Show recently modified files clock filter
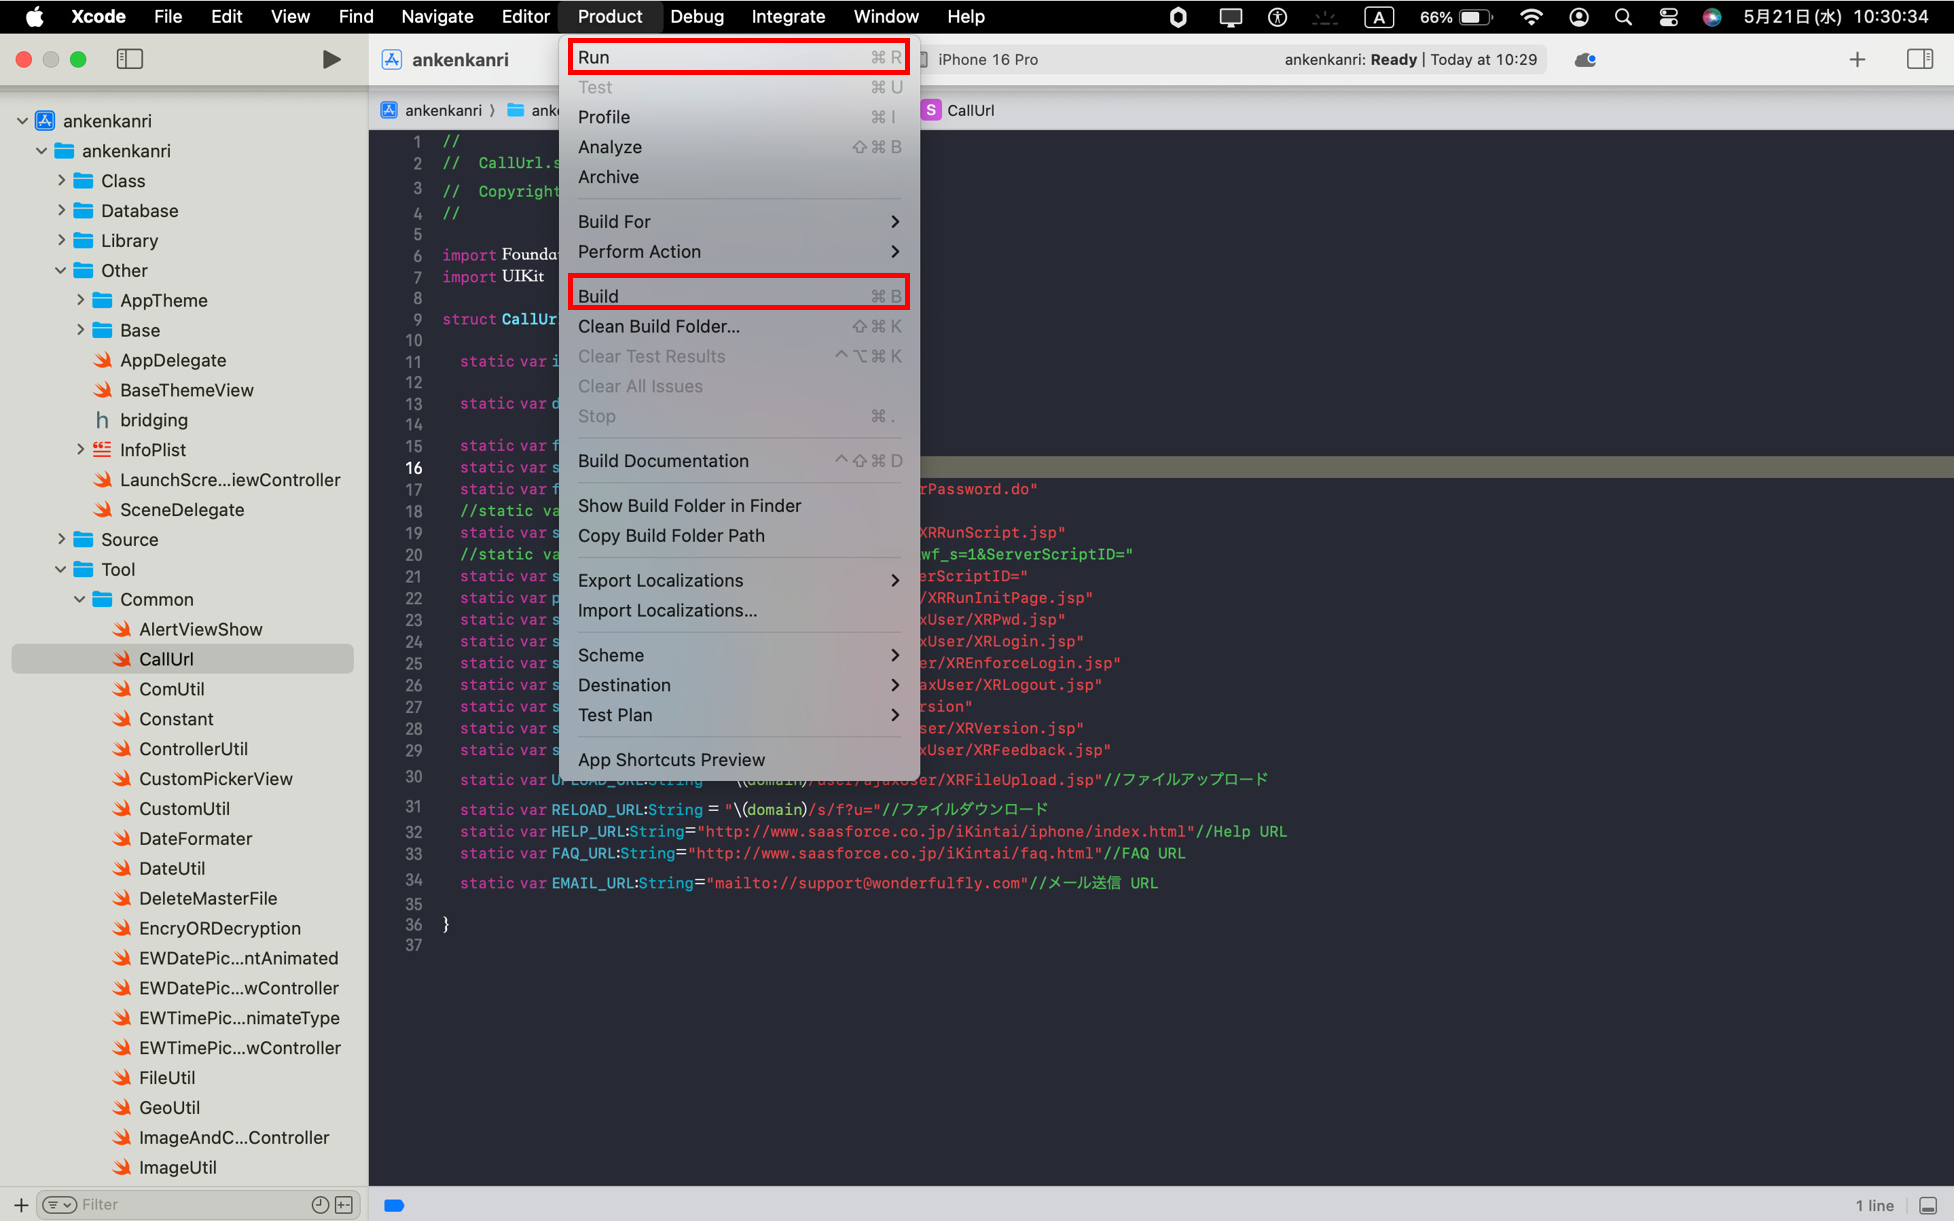Screen dimensions: 1954x1221 click(320, 1205)
